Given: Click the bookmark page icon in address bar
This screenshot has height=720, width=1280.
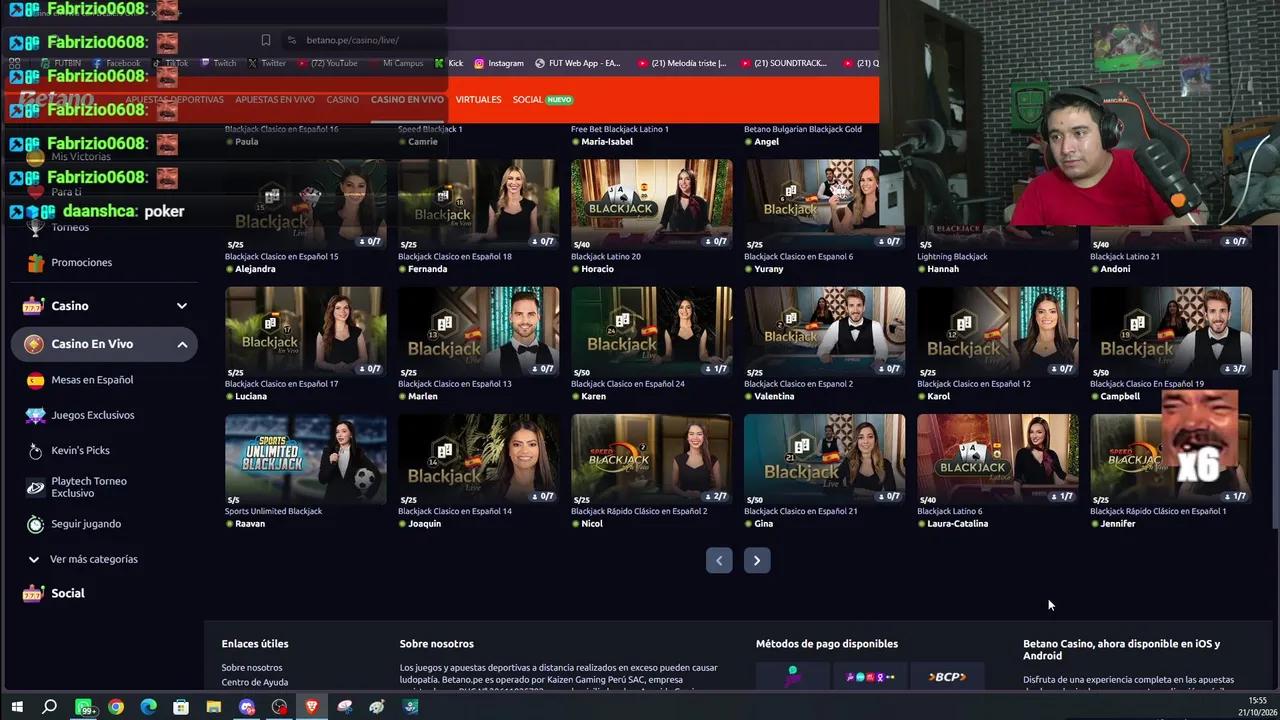Looking at the screenshot, I should 266,40.
